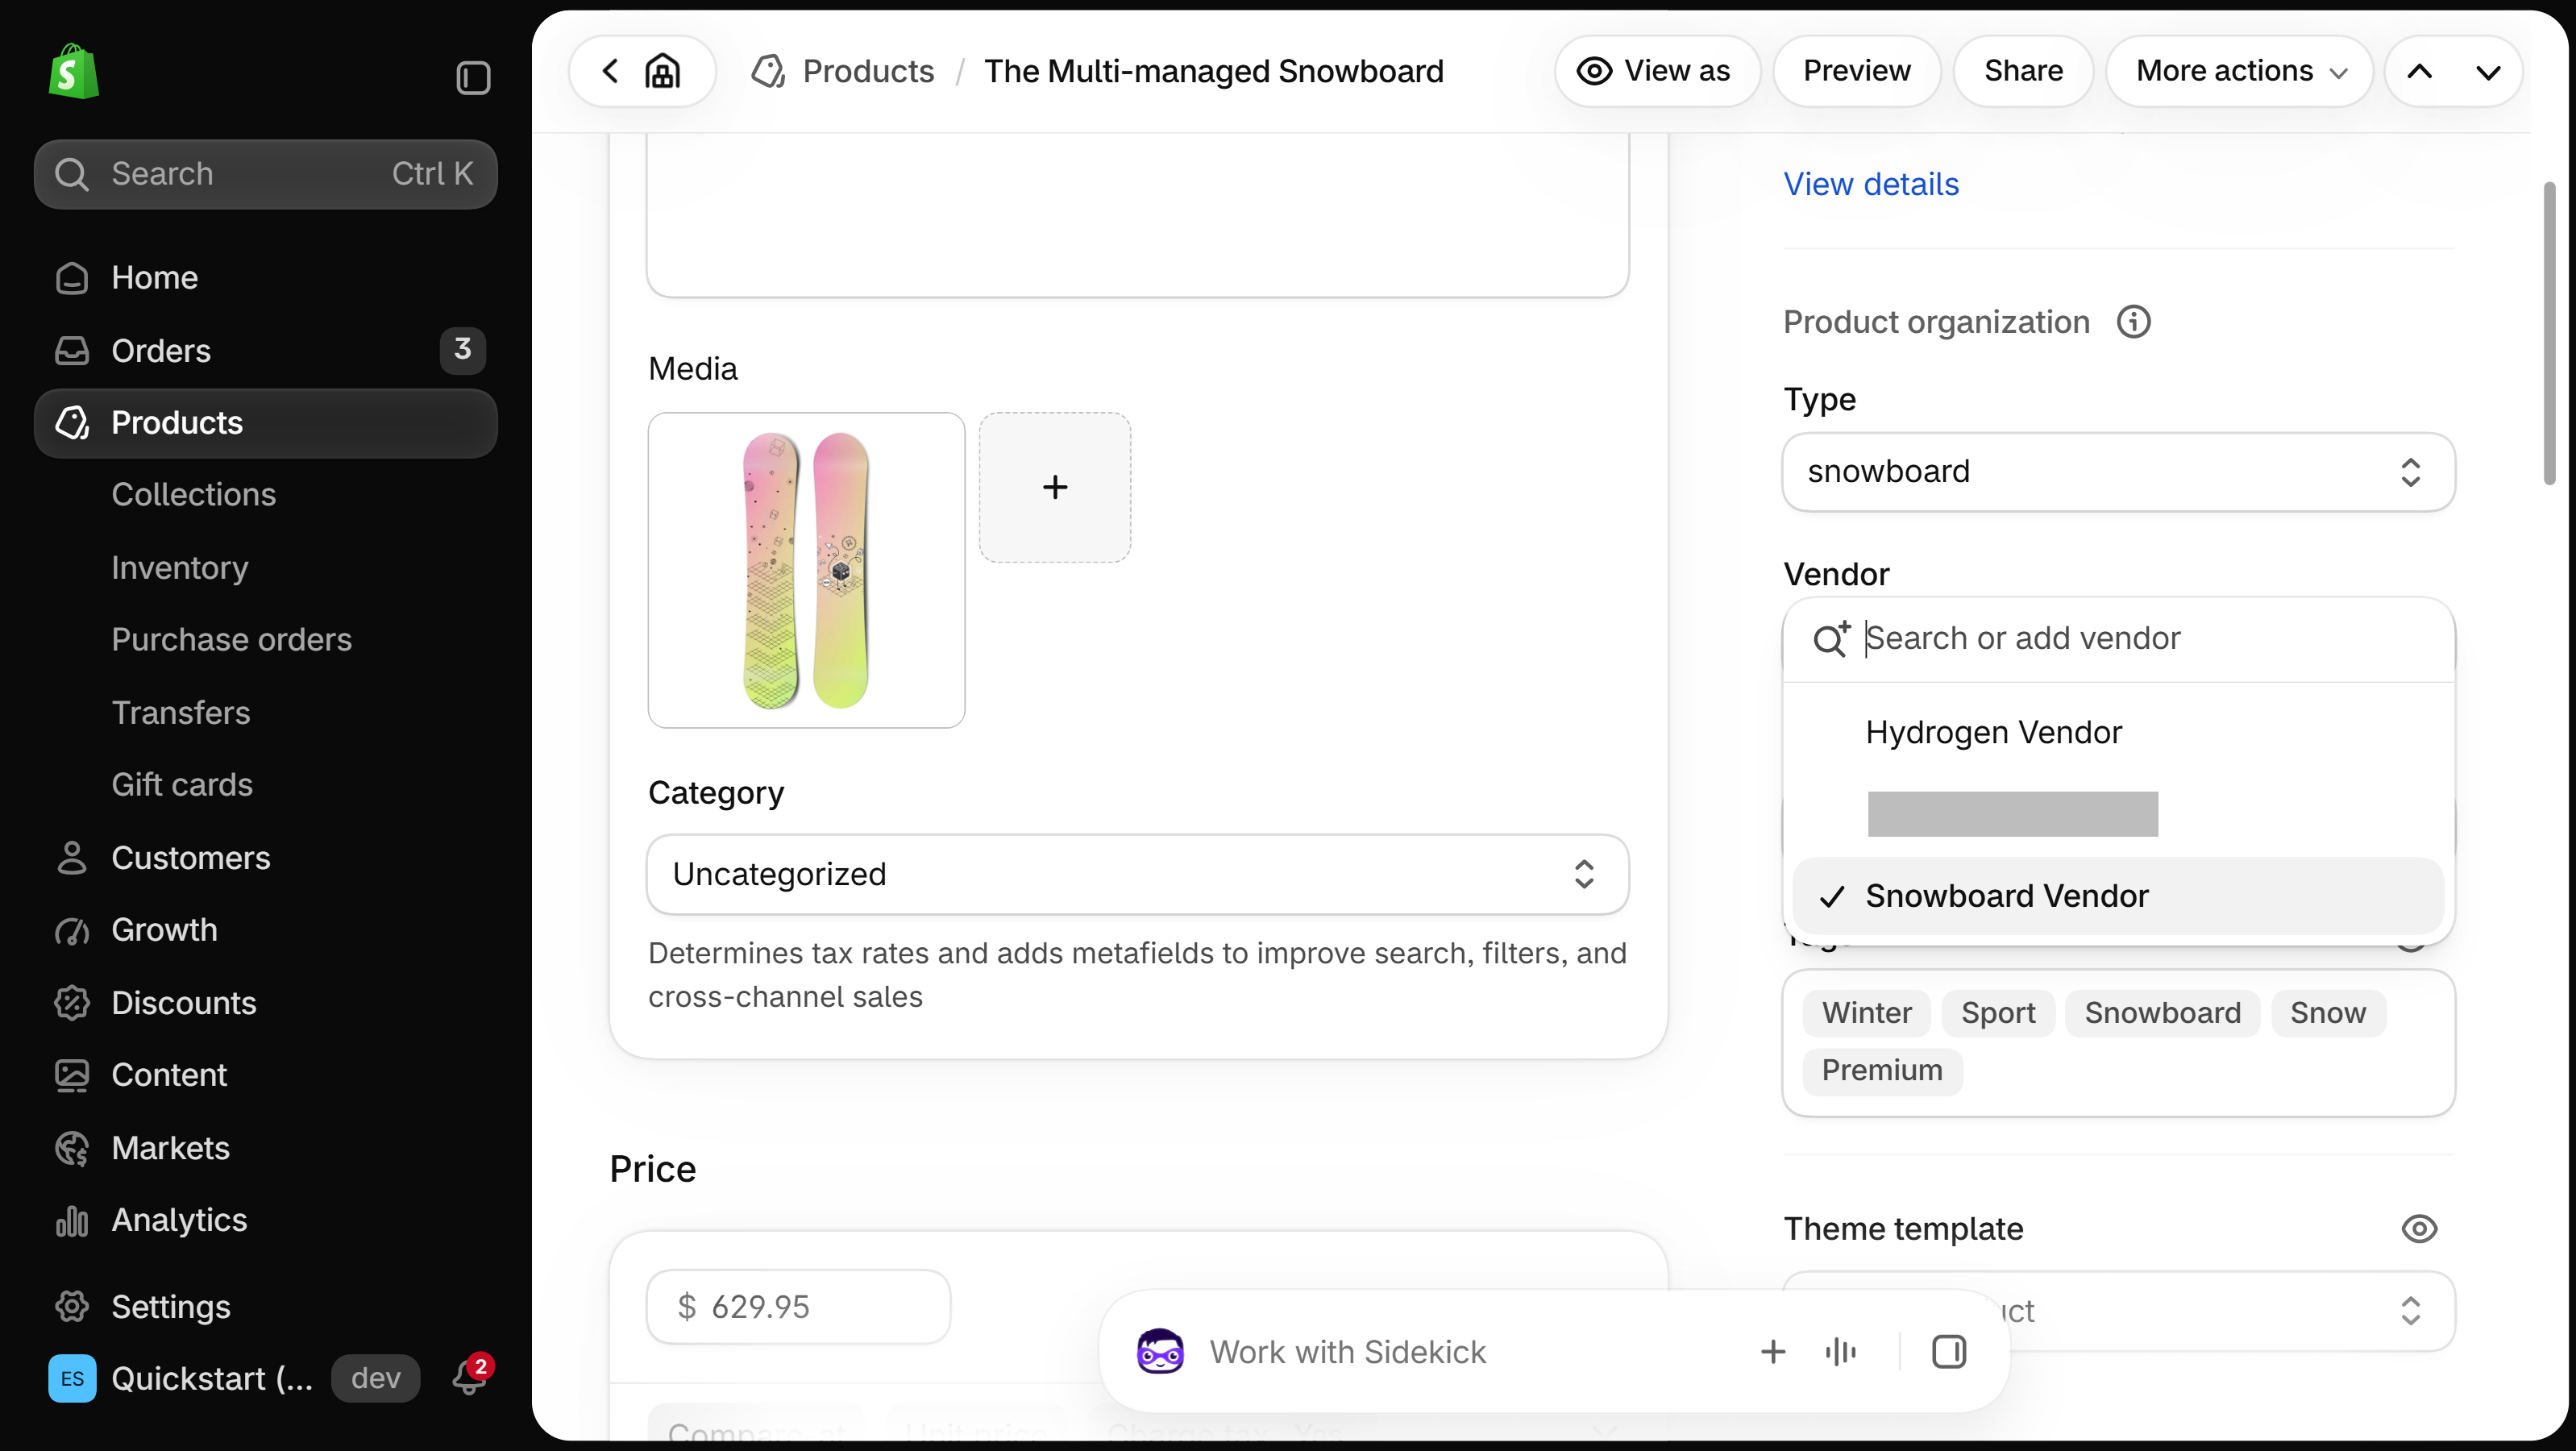2576x1451 pixels.
Task: Open the View as eye button
Action: pyautogui.click(x=1656, y=71)
